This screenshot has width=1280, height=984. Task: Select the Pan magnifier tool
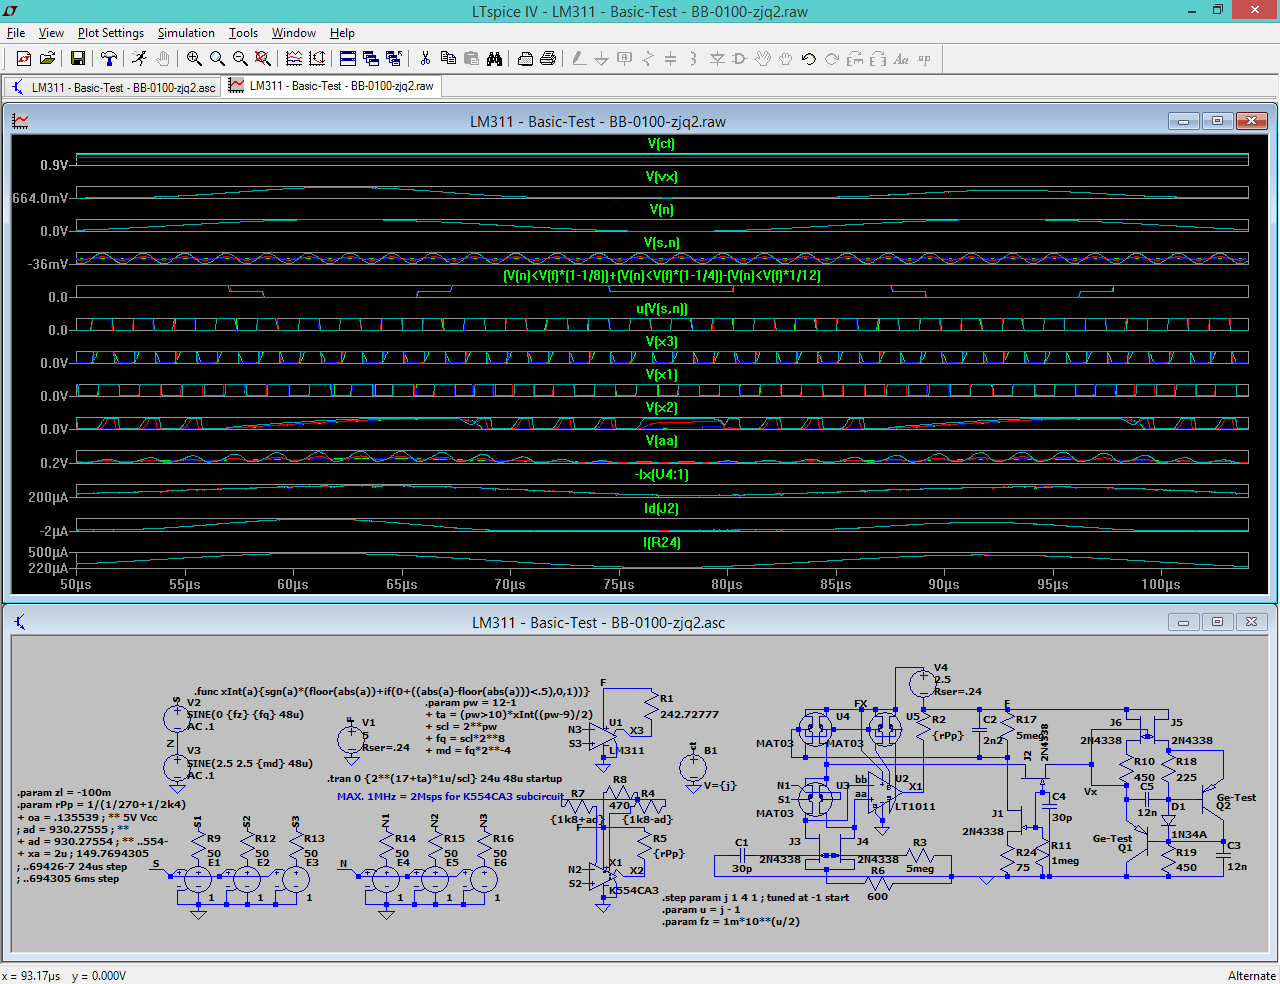point(217,59)
